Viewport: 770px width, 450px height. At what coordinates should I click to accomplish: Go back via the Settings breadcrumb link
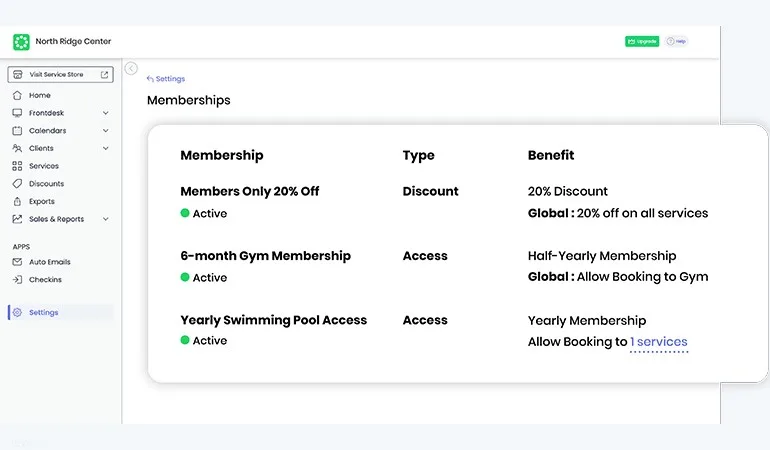[x=166, y=79]
